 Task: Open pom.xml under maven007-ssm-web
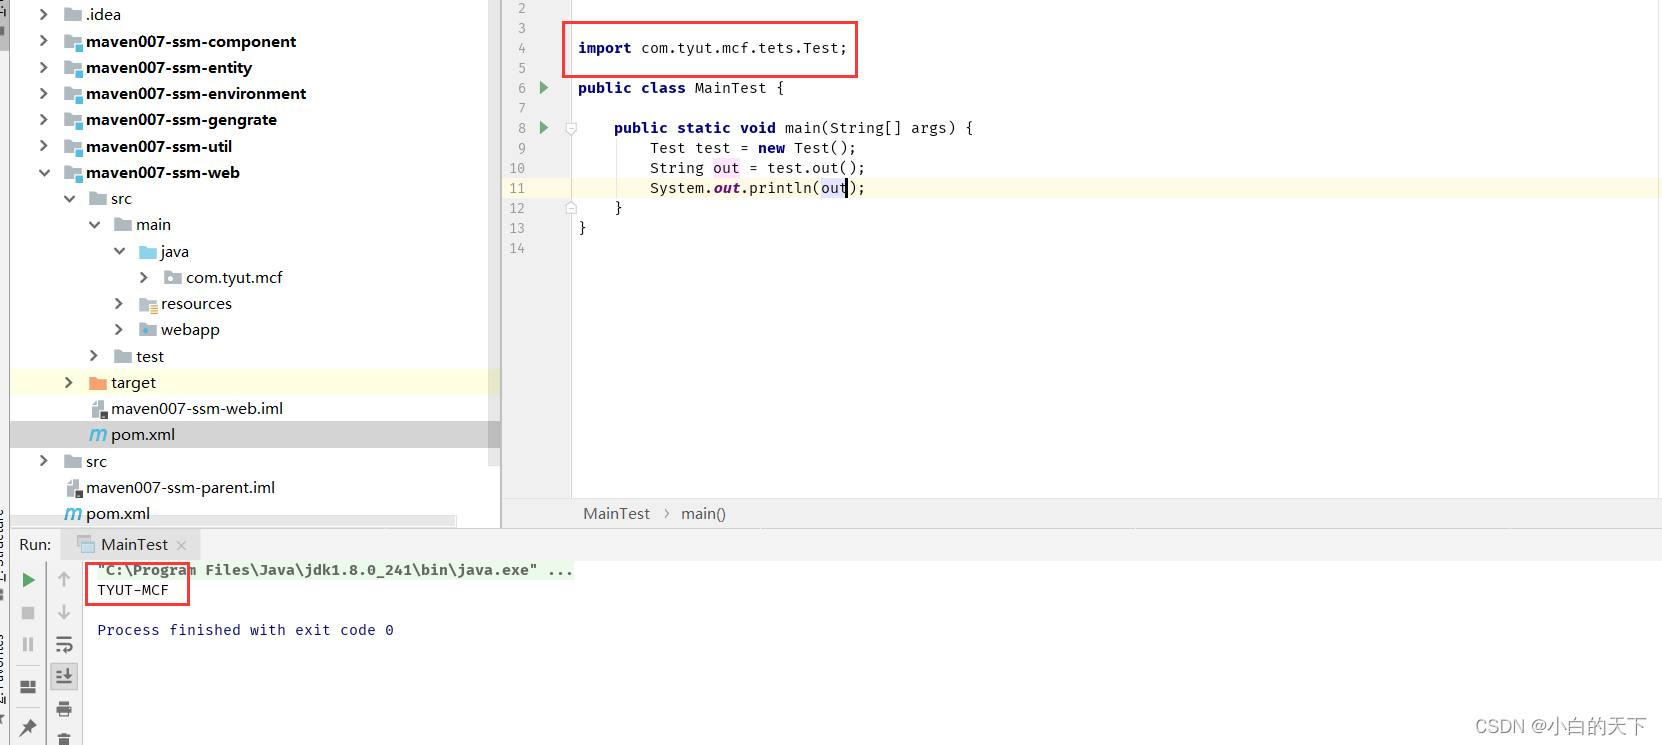143,435
